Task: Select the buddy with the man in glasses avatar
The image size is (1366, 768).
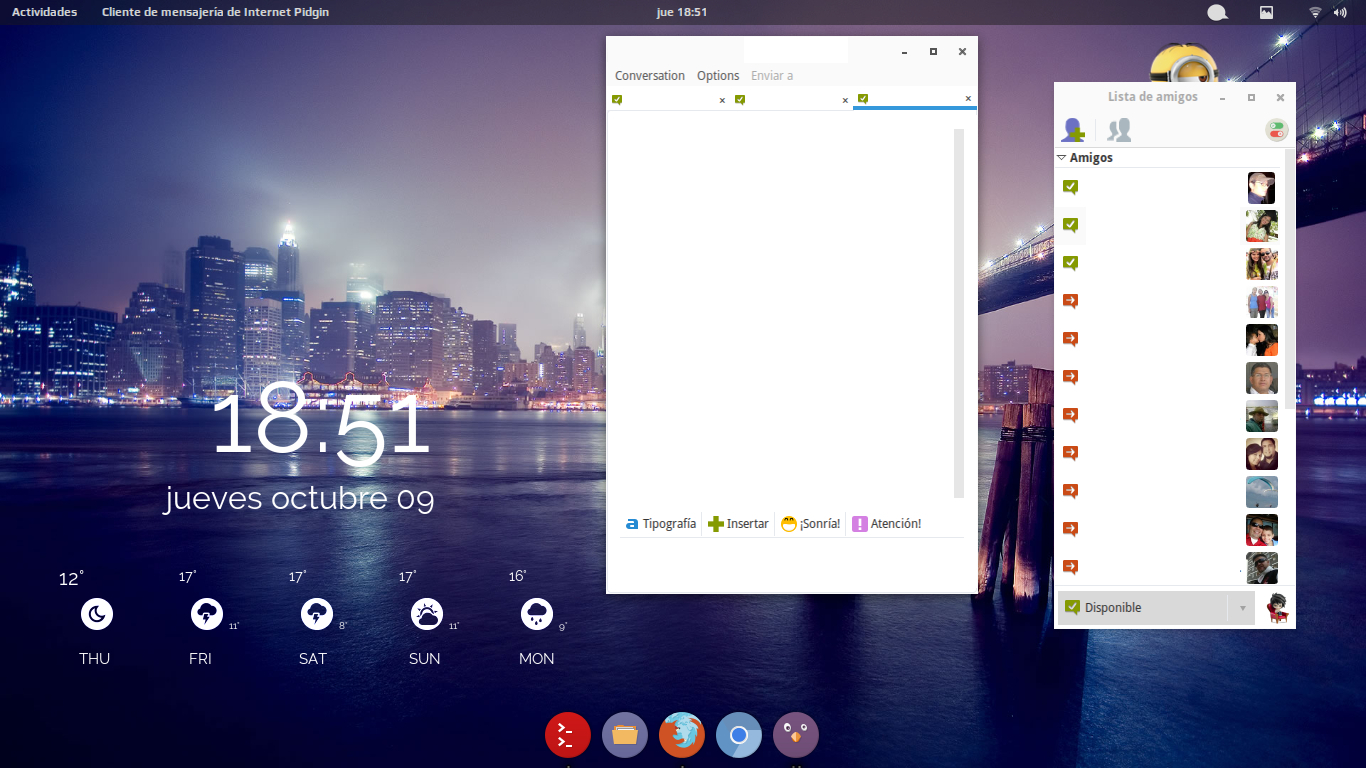Action: point(1262,378)
